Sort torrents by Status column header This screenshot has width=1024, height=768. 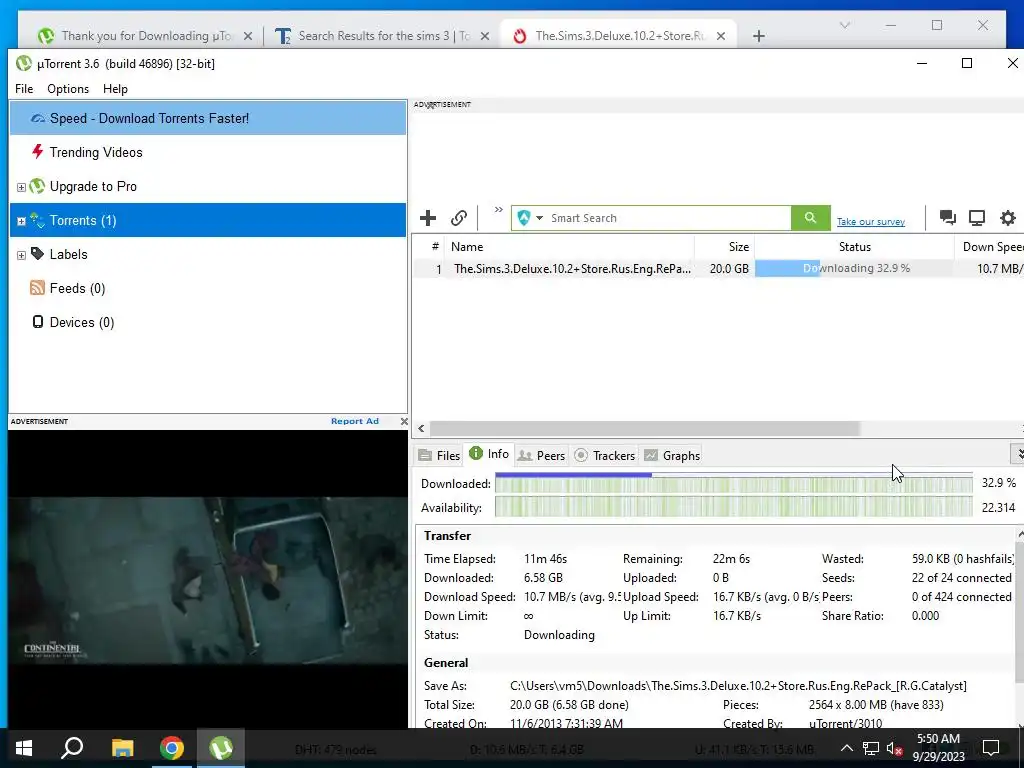click(854, 247)
